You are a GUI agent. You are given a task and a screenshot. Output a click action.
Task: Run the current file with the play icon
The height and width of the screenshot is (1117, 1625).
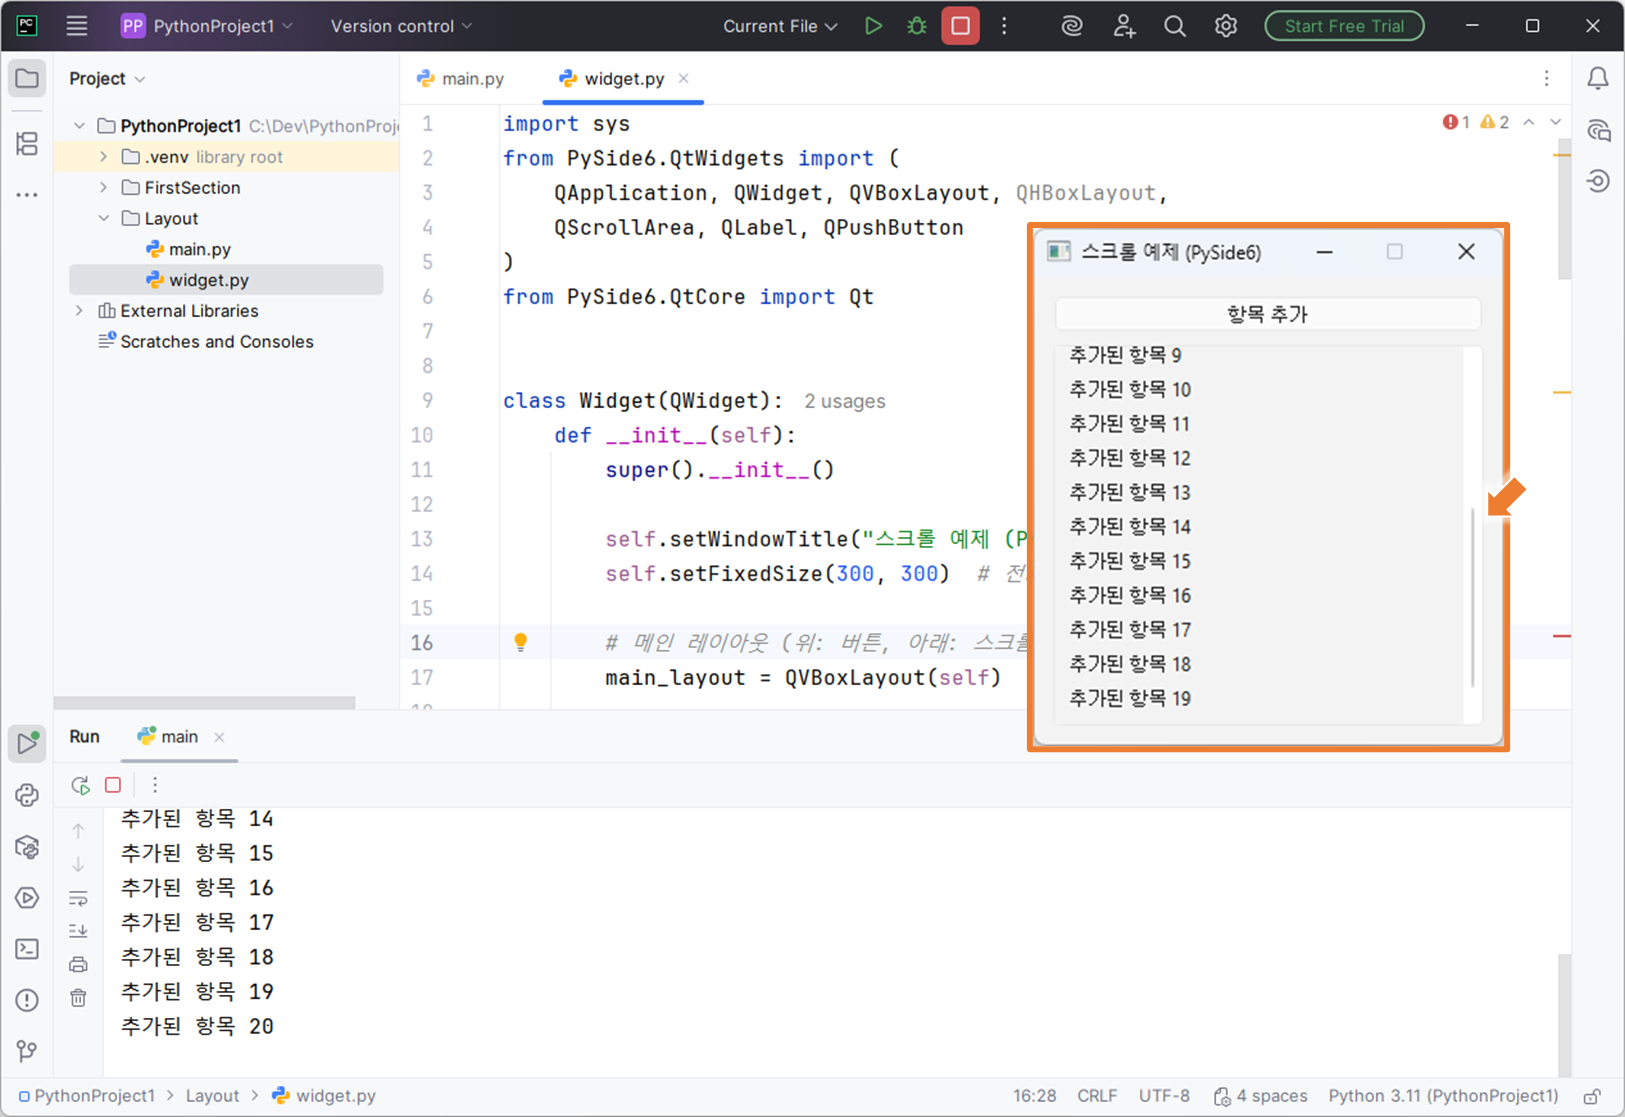tap(873, 26)
